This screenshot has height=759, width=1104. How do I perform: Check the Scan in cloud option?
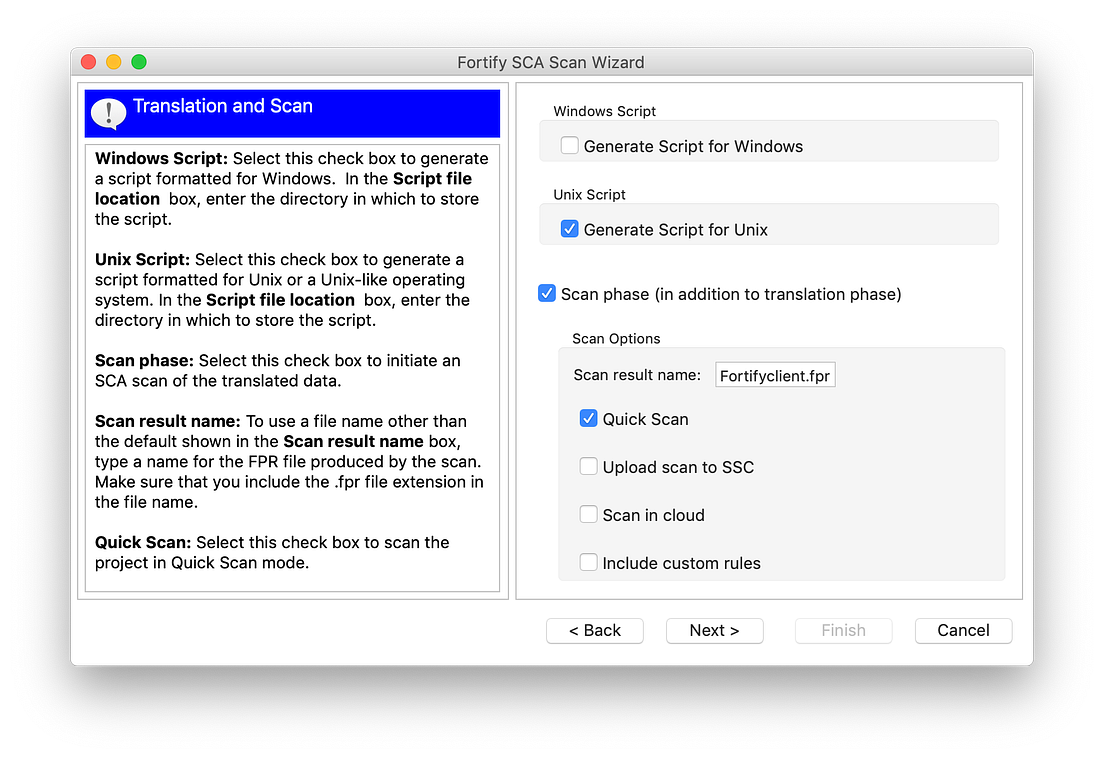(x=588, y=514)
